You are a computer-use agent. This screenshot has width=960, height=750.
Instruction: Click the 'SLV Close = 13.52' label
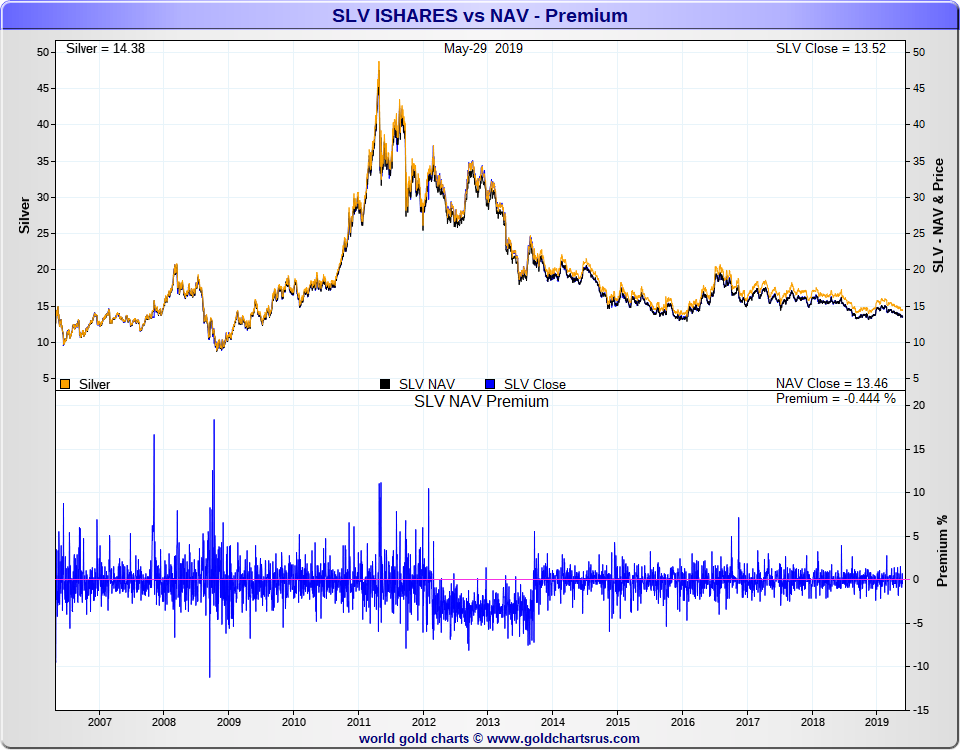831,48
